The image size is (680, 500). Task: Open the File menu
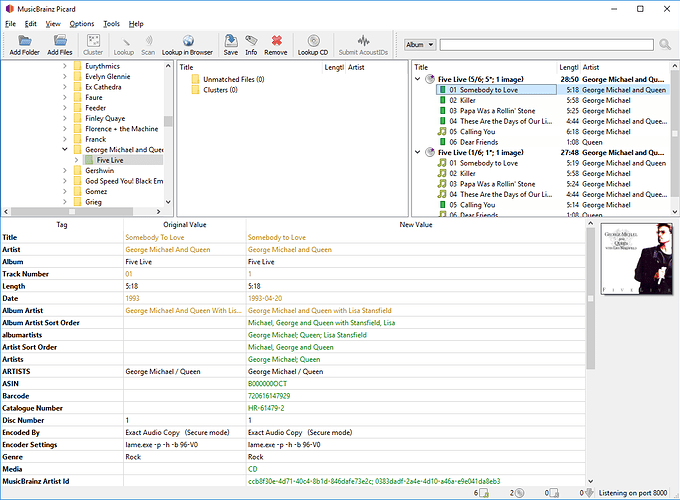(10, 24)
